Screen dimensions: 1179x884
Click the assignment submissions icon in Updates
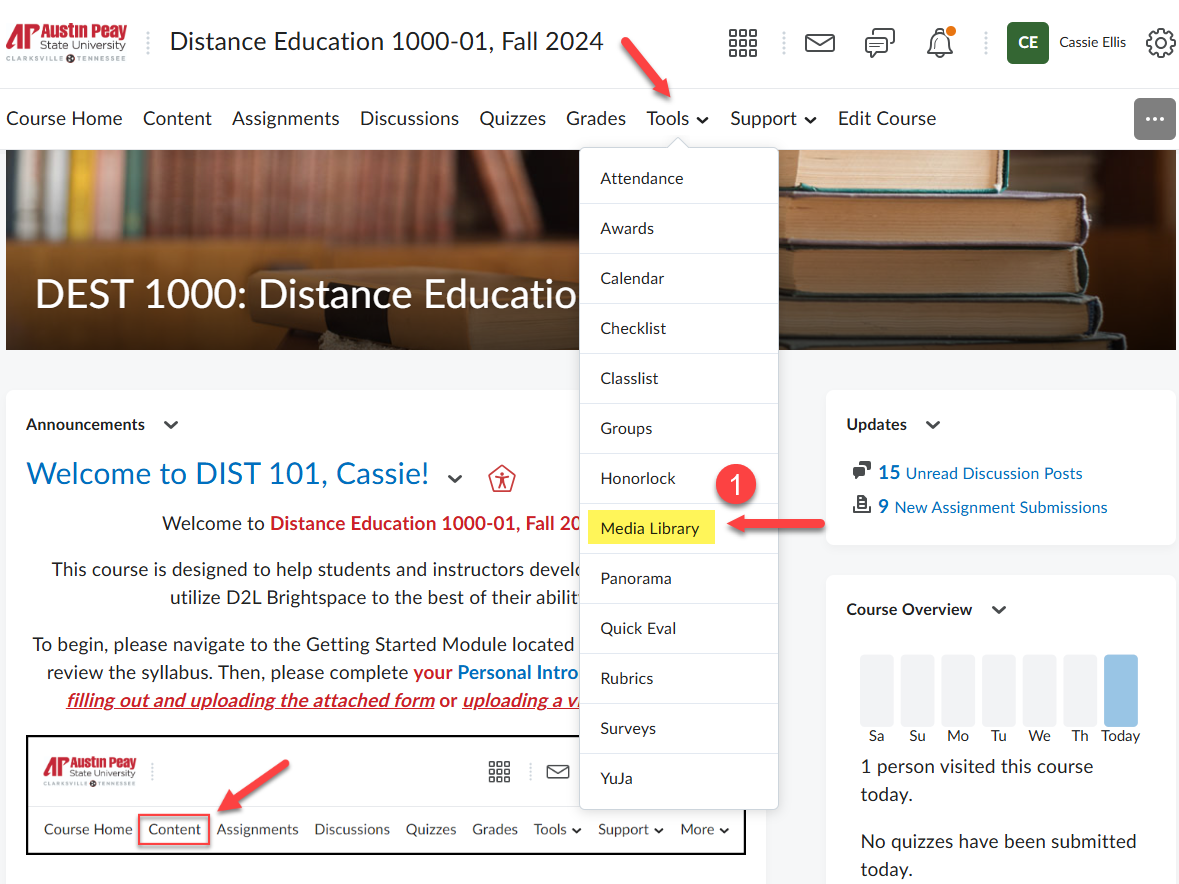(862, 506)
